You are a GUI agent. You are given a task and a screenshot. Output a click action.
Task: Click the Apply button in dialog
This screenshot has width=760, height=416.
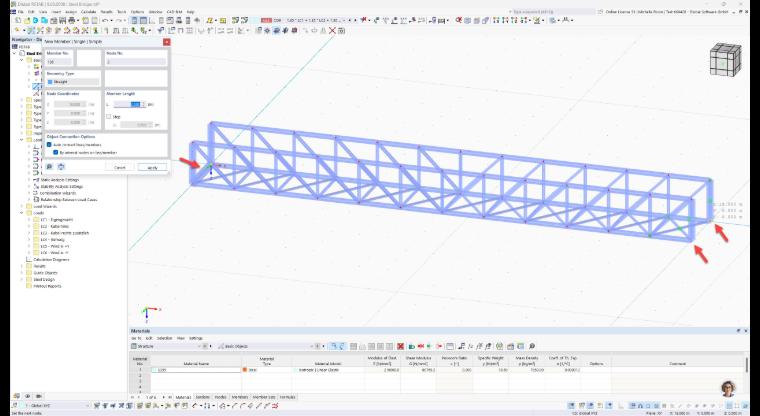point(152,167)
